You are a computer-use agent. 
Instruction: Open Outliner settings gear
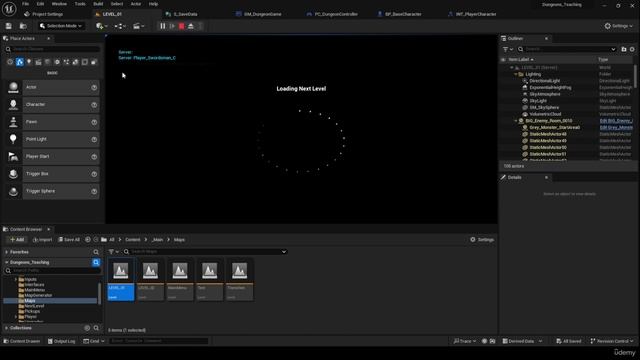632,49
